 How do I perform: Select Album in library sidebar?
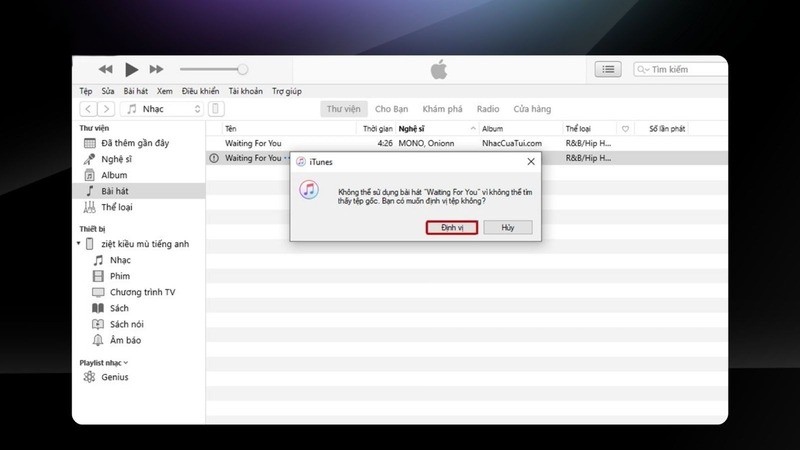(138, 175)
